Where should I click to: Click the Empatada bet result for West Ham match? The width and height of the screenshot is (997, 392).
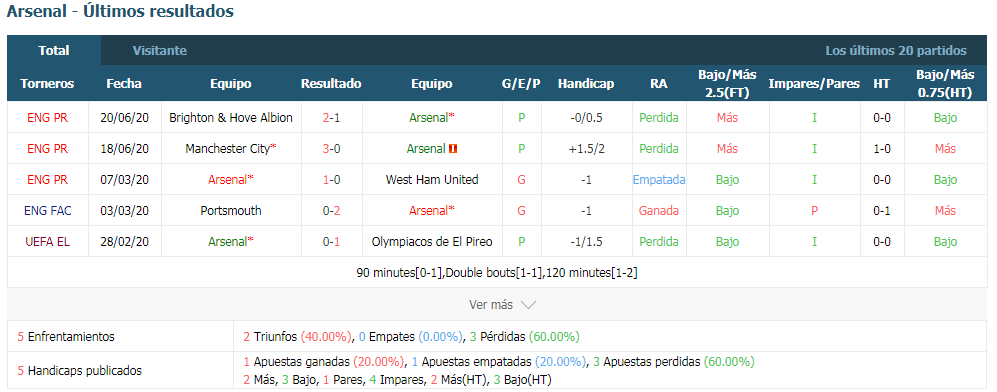(659, 180)
